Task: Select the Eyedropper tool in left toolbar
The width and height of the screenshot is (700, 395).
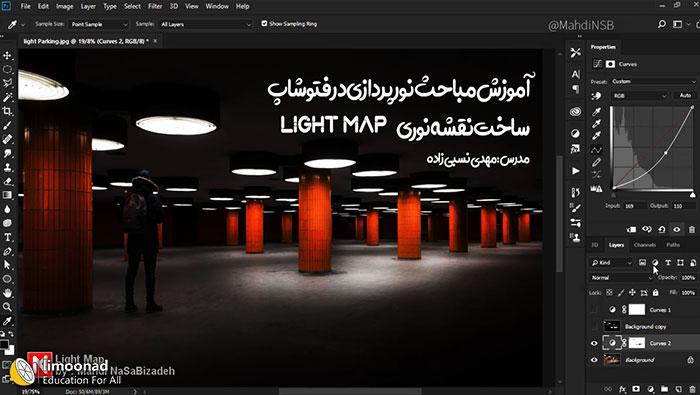Action: point(8,321)
